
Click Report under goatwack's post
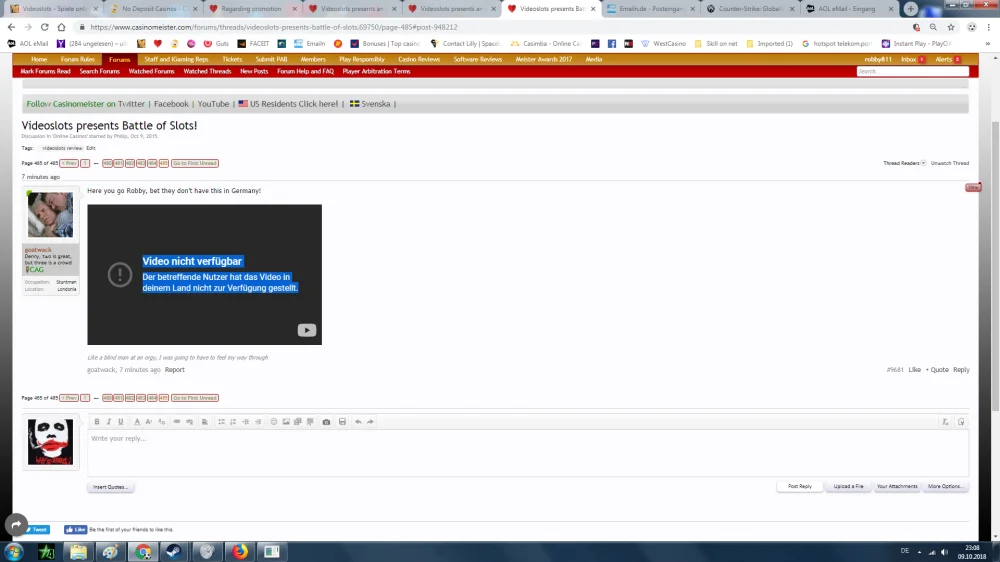(175, 369)
